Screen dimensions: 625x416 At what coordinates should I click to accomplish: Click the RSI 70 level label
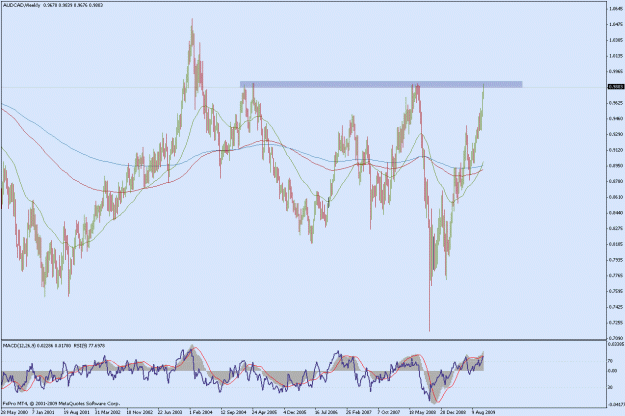point(610,361)
